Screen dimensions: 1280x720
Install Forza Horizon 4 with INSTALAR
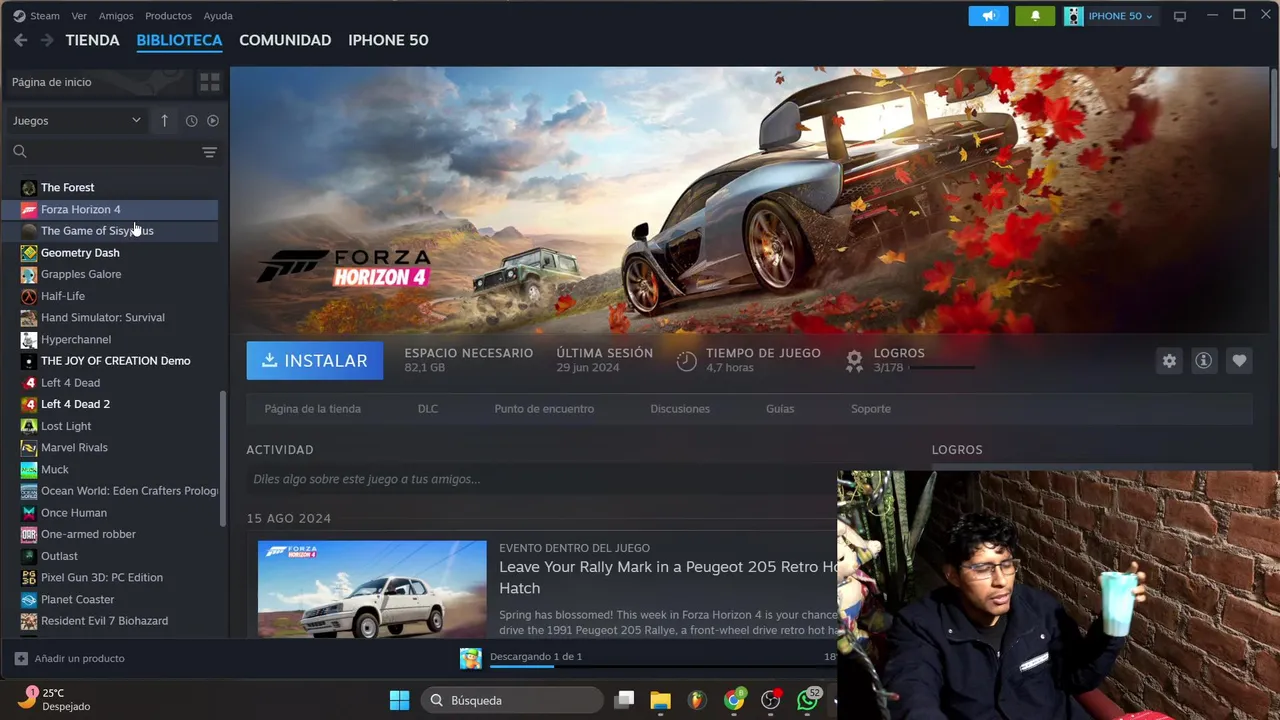click(x=315, y=361)
